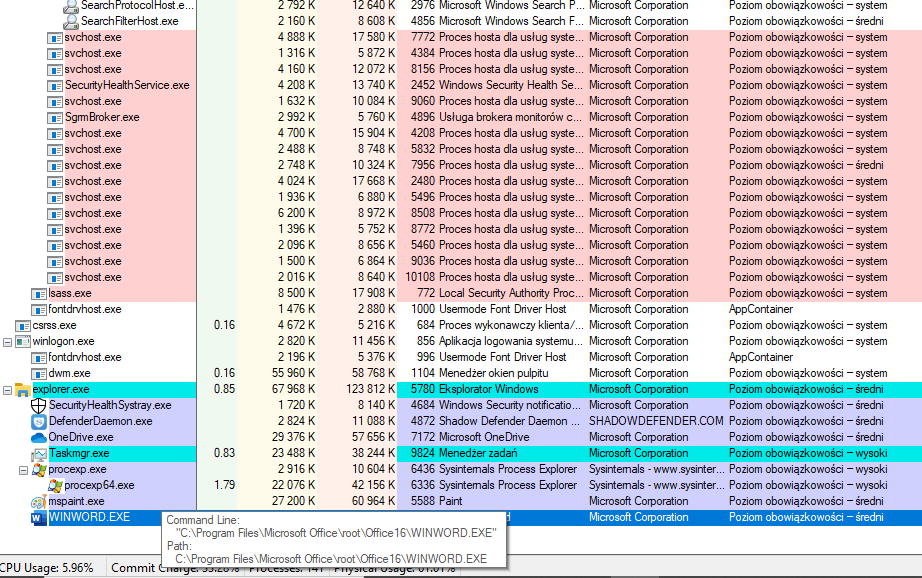Select the explorer.exe process name
922x578 pixels.
tap(61, 389)
